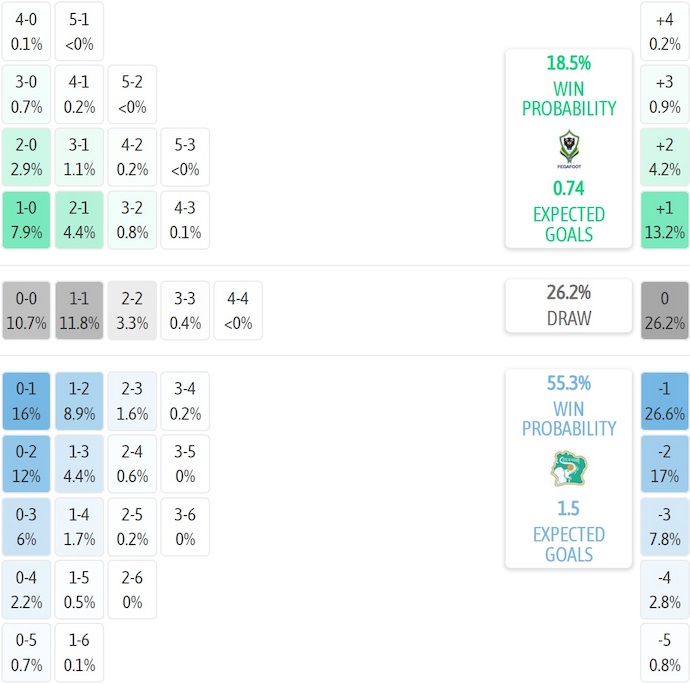The width and height of the screenshot is (690, 684).
Task: Open the 26.2% Draw summary box
Action: coord(568,306)
